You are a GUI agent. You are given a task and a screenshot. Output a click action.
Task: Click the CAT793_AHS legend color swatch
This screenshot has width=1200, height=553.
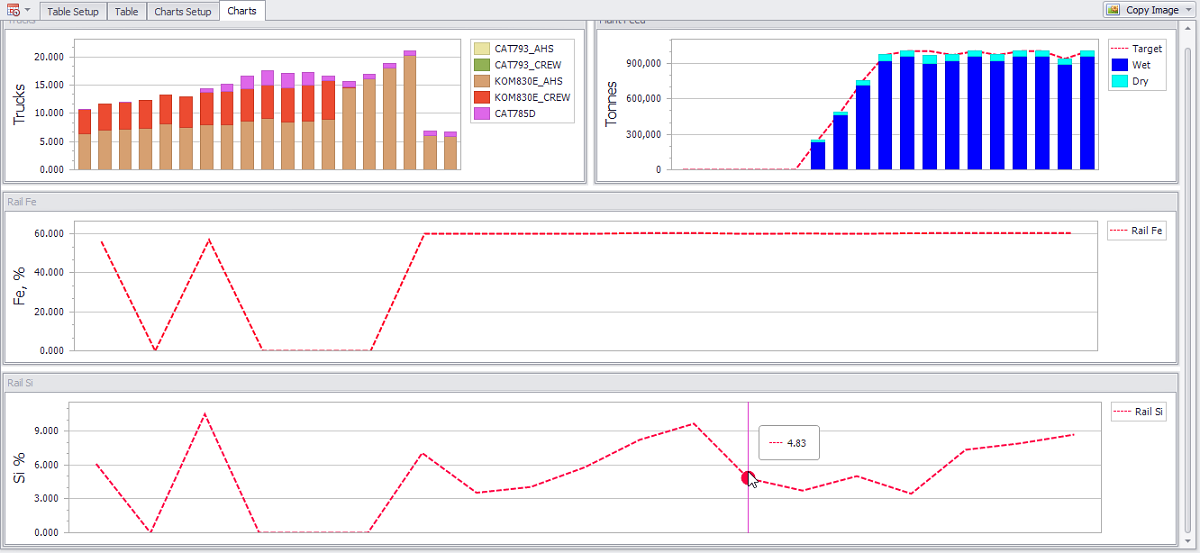point(482,48)
